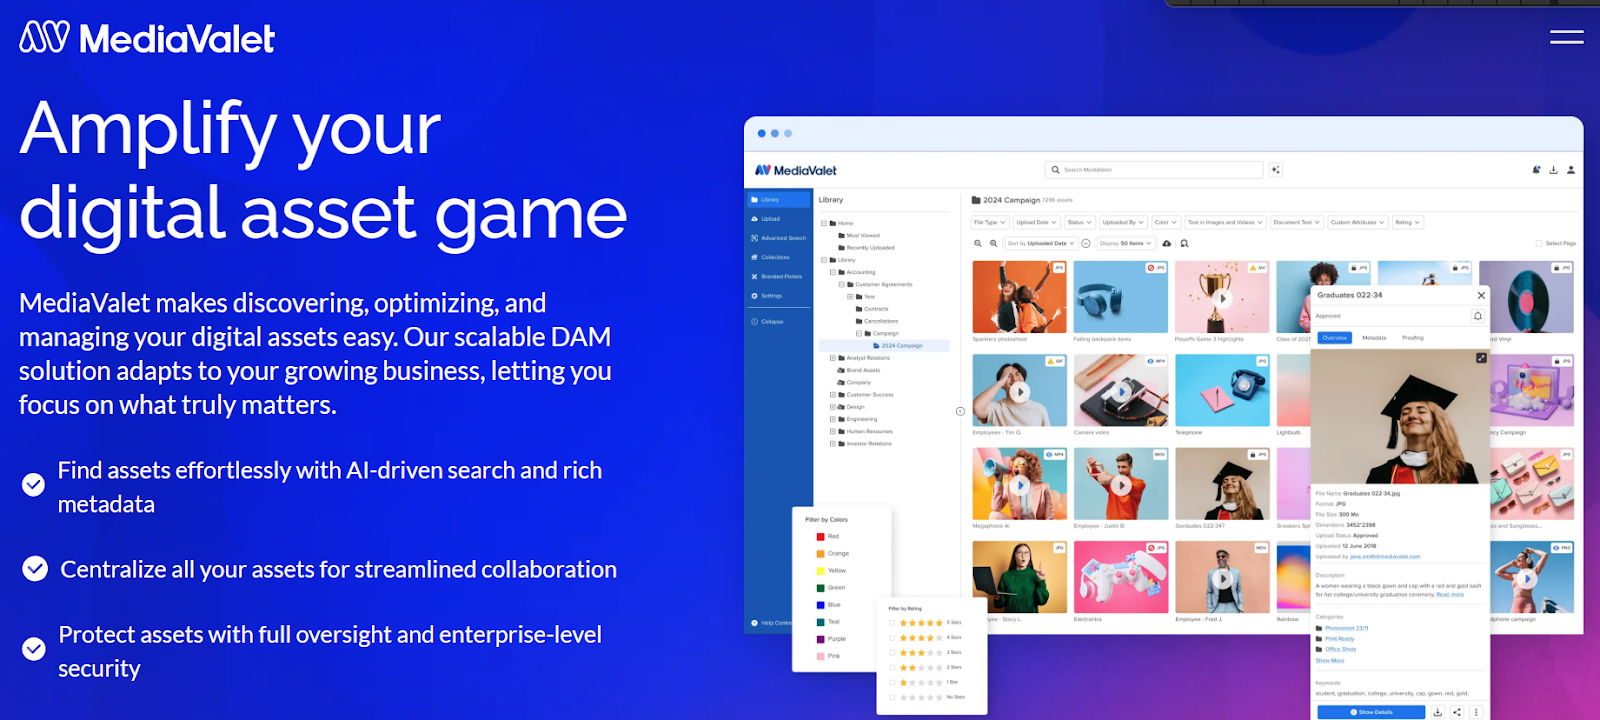Screen dimensions: 1600x720
Task: Click the Show Details button
Action: (x=1371, y=712)
